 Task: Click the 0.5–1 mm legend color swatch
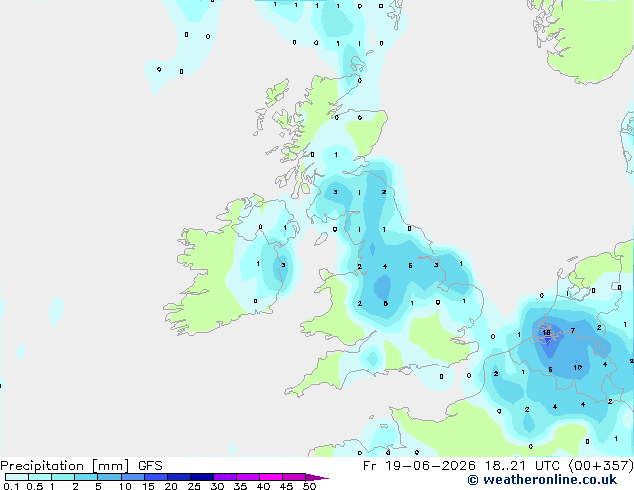coord(40,477)
